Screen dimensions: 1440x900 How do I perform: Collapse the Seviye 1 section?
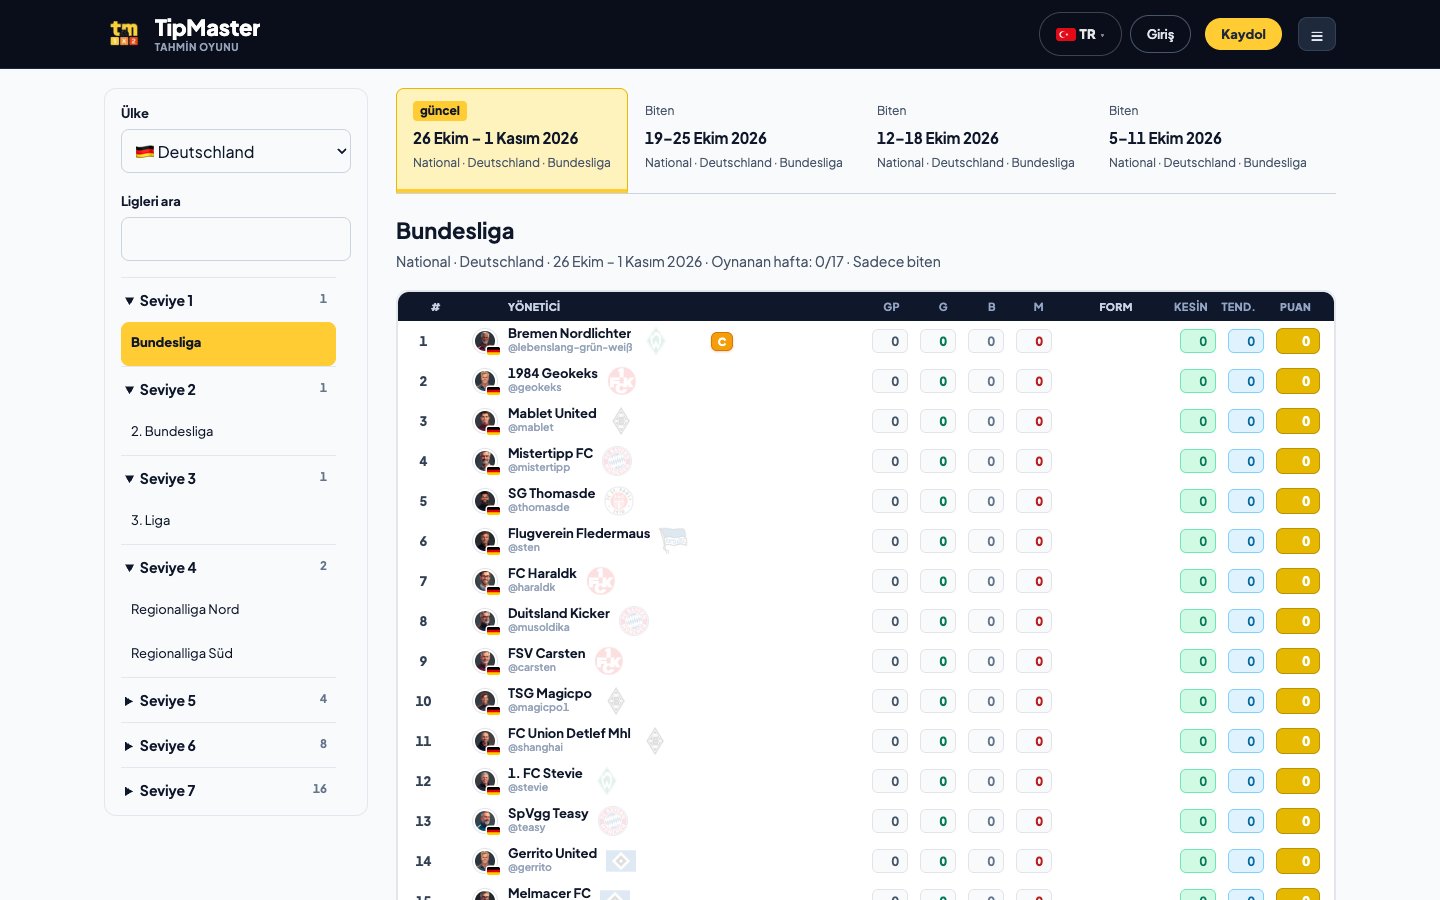pyautogui.click(x=228, y=300)
